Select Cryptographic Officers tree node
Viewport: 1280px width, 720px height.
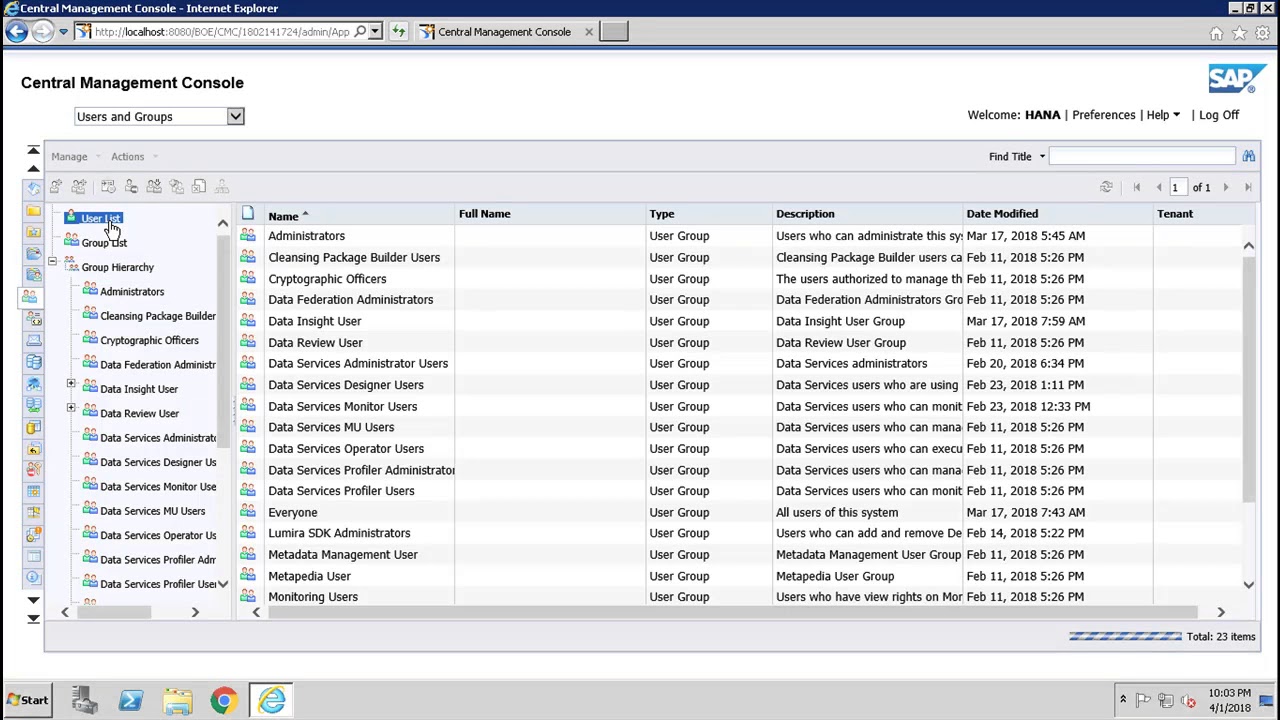(x=149, y=341)
